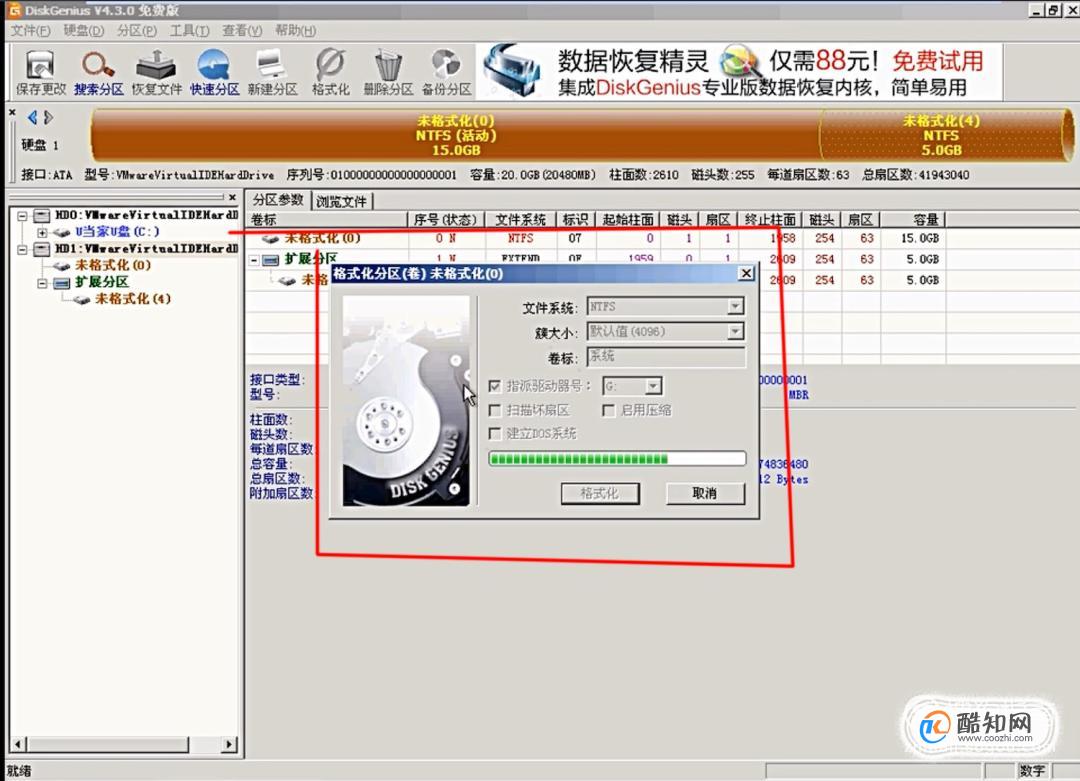Screen dimensions: 1080x781
Task: Click the 卷标 volume label field
Action: coord(666,357)
